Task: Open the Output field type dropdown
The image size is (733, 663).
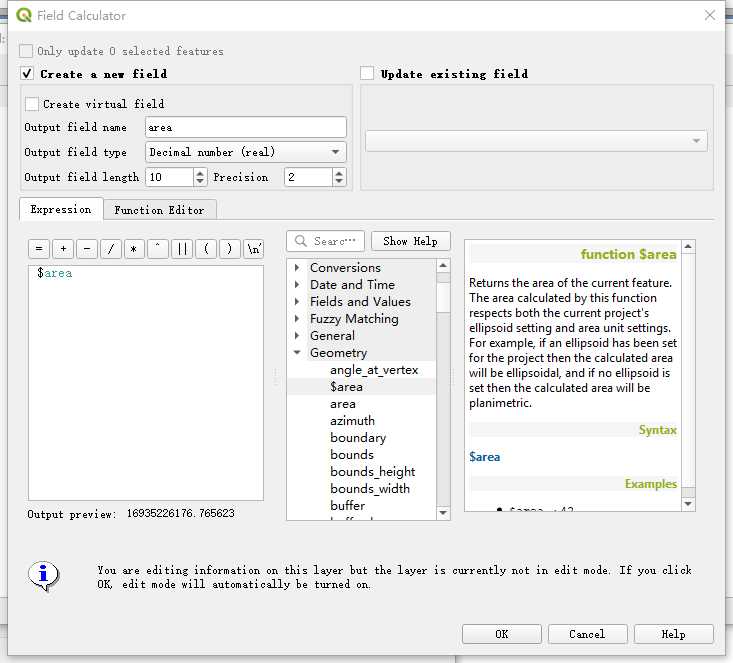Action: click(246, 152)
